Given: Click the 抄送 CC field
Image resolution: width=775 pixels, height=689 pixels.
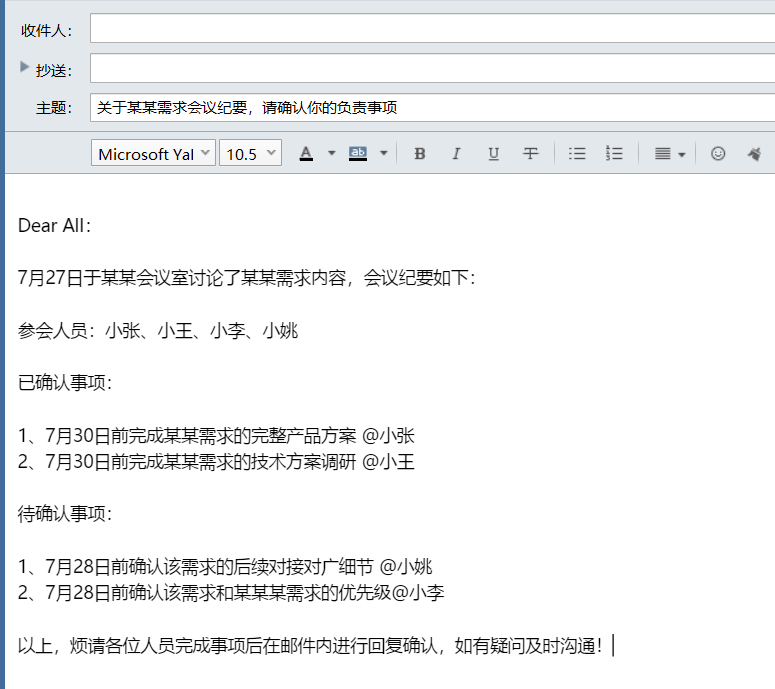Looking at the screenshot, I should 432,68.
